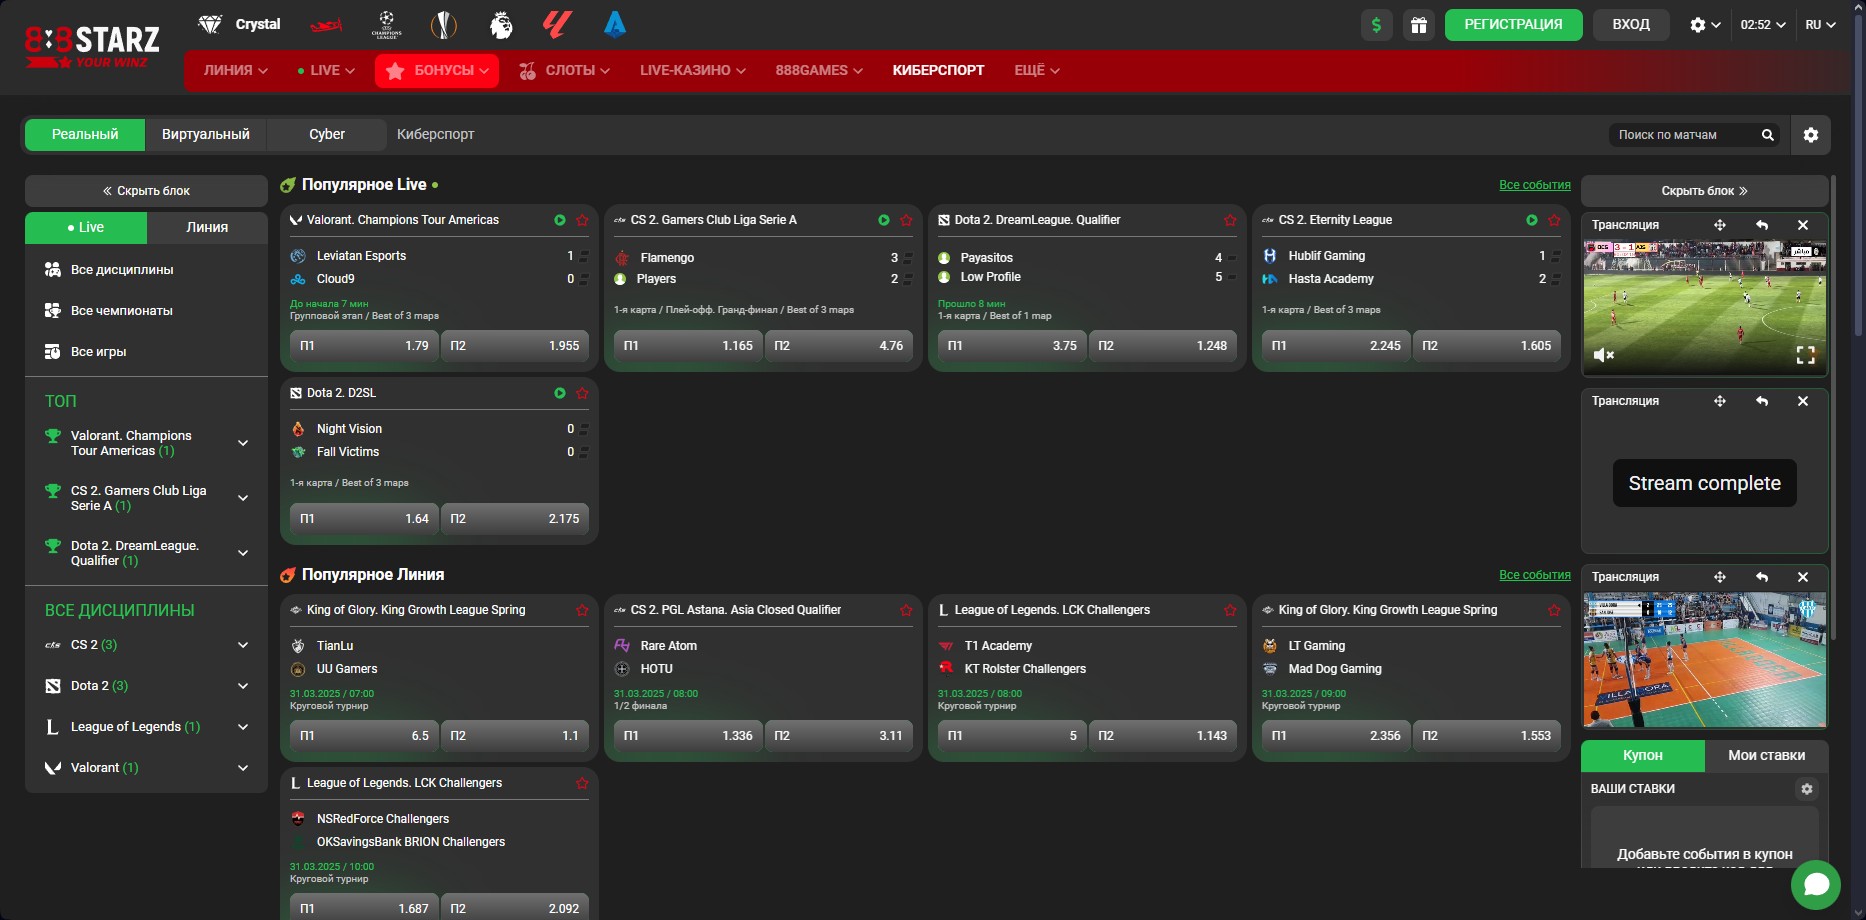Open the esports page settings gear

[x=1811, y=135]
